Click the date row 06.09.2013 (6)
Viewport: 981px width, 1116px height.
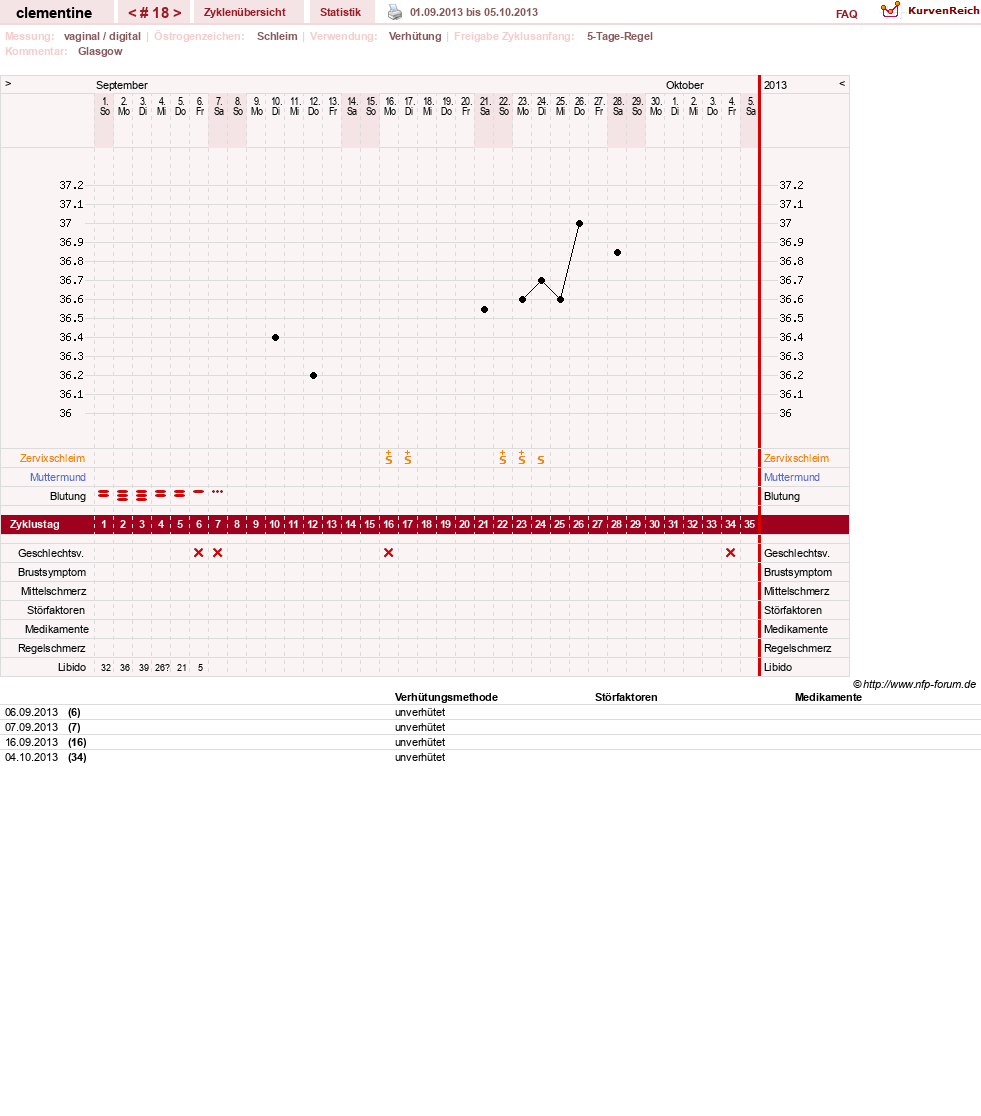point(490,712)
